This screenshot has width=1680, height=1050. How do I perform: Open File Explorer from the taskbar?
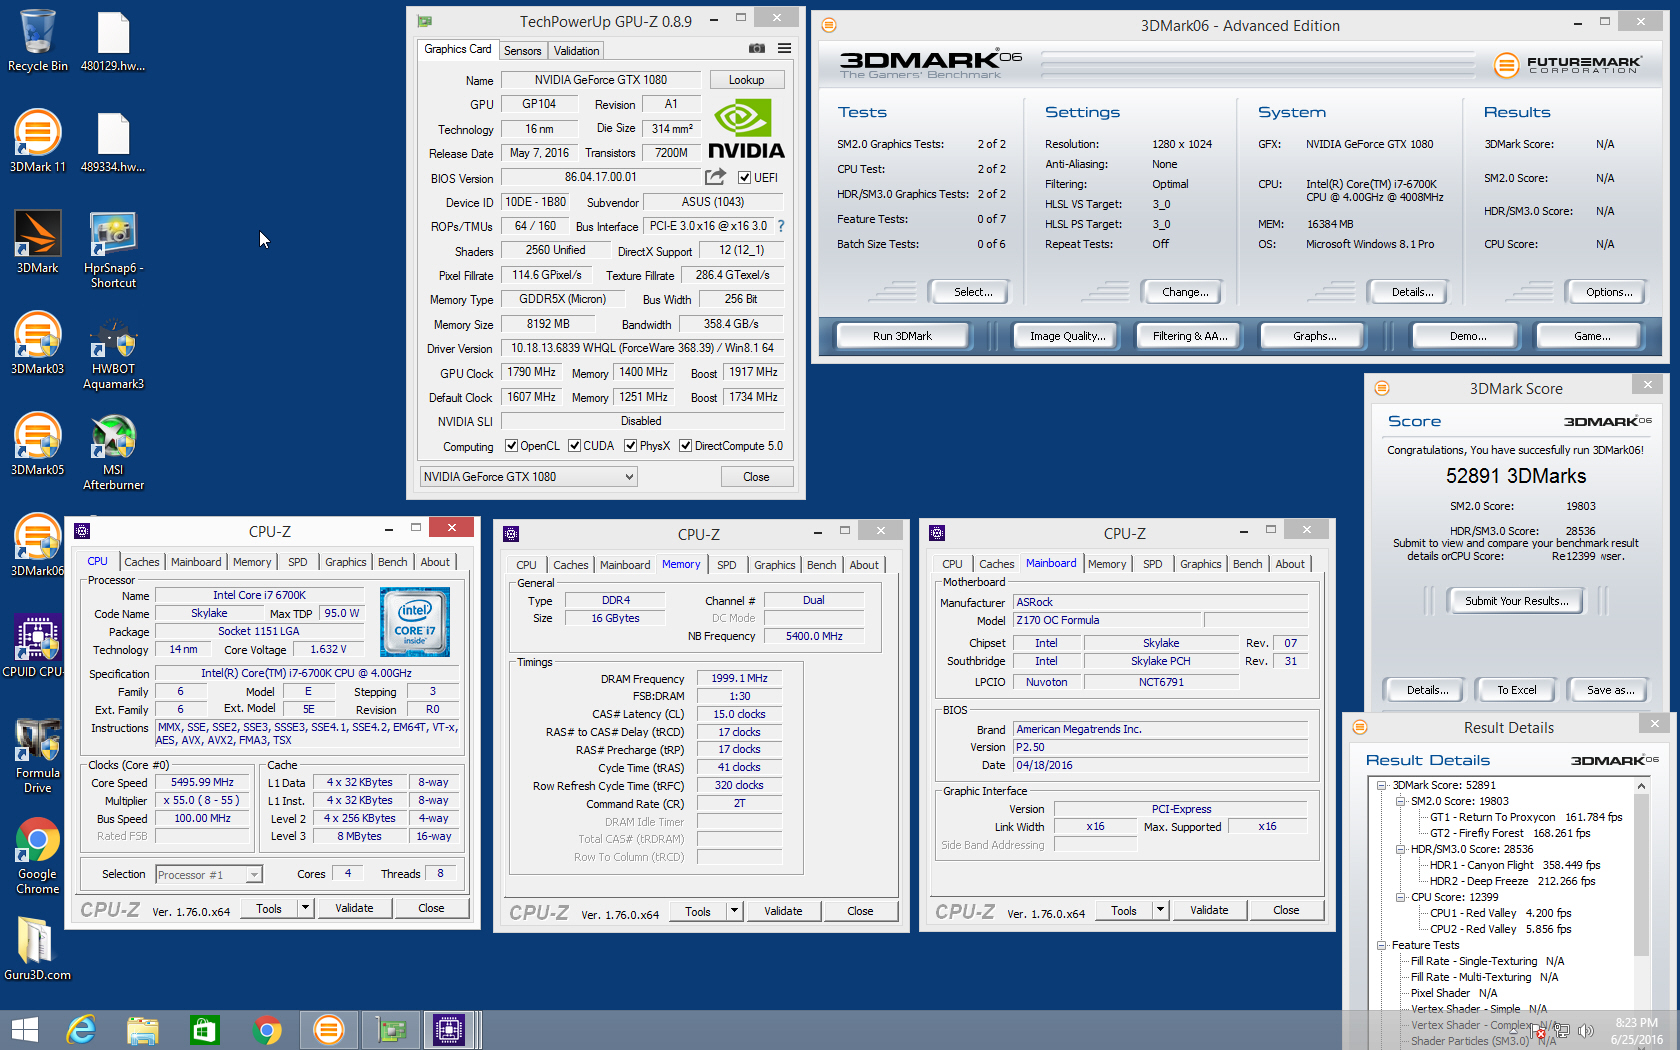click(142, 1030)
